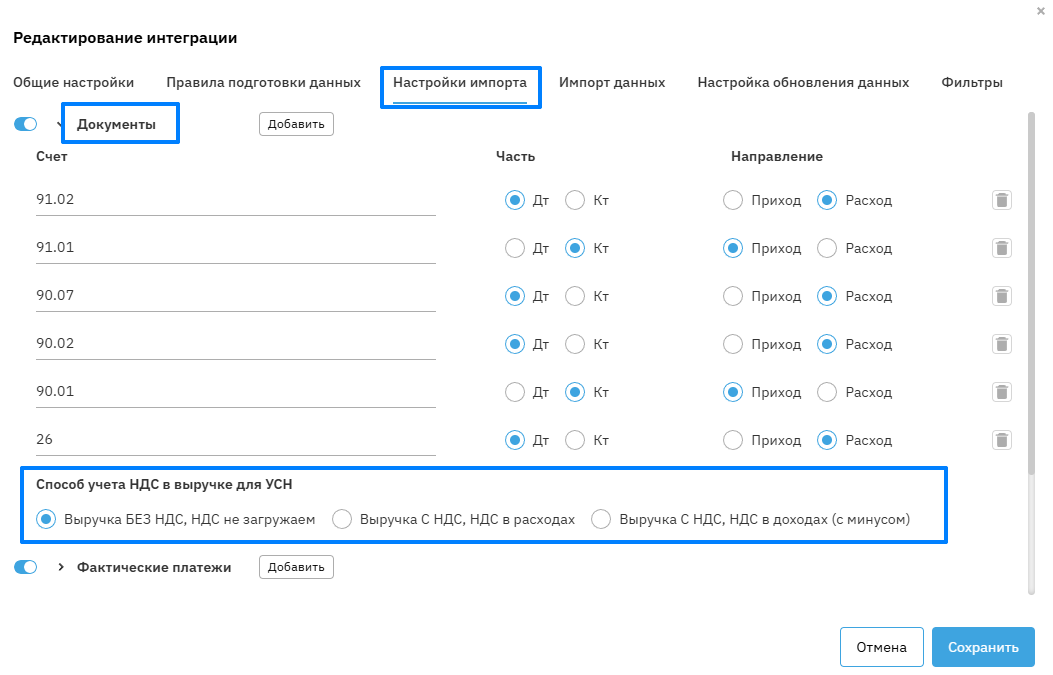Screen dimensions: 1053x675
Task: Select Кт for account 91.02
Action: click(575, 200)
